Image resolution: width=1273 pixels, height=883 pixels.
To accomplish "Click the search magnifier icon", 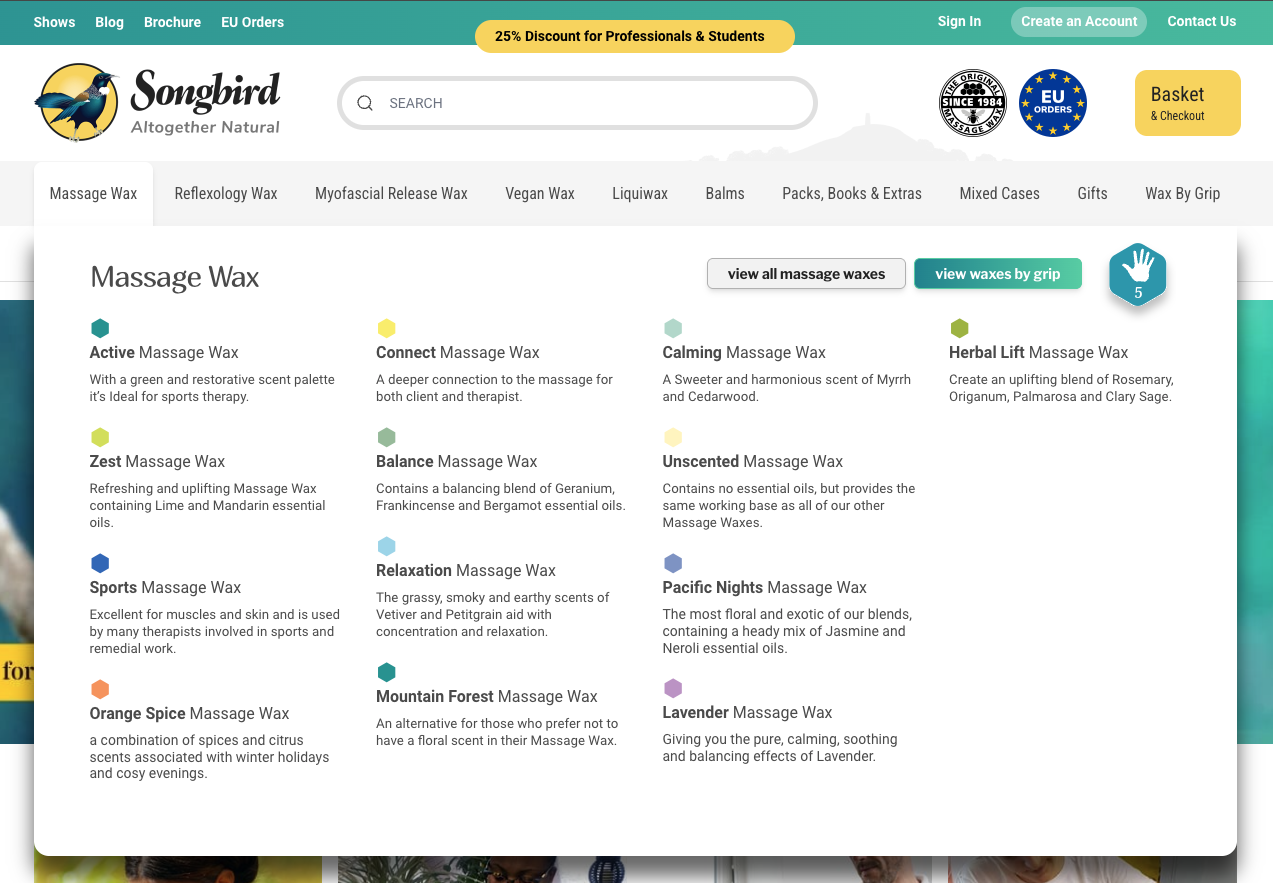I will coord(365,103).
